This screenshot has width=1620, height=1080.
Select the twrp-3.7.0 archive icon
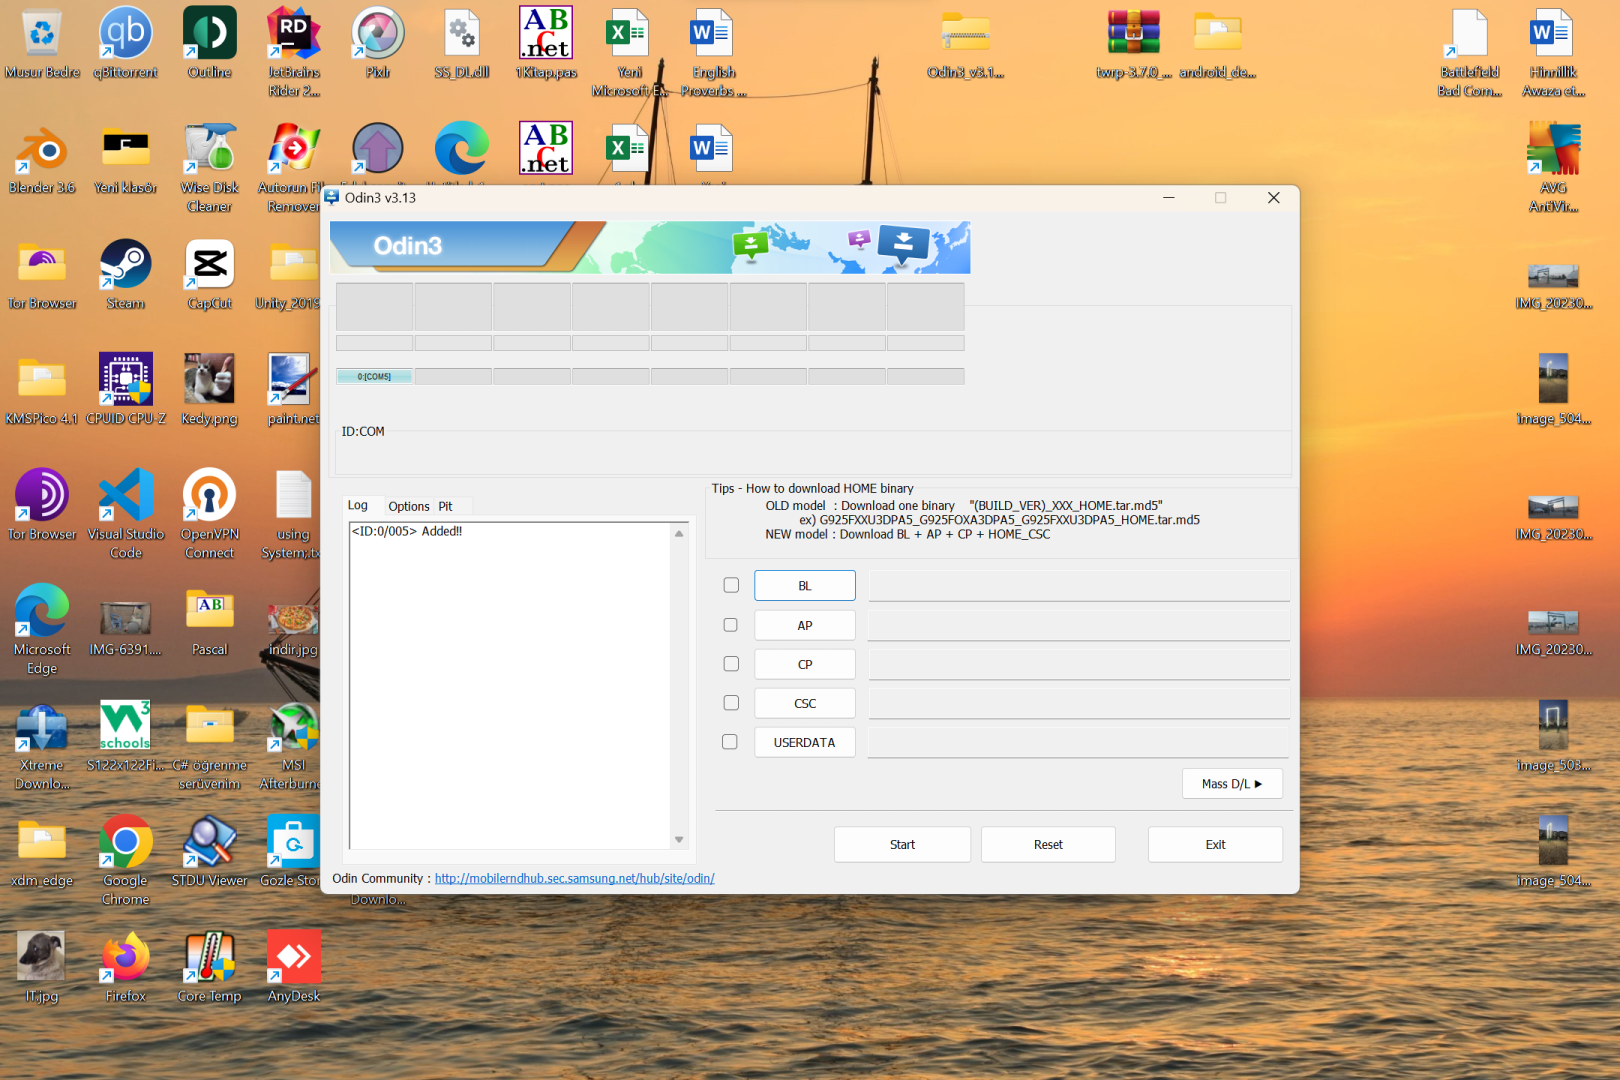[x=1133, y=43]
